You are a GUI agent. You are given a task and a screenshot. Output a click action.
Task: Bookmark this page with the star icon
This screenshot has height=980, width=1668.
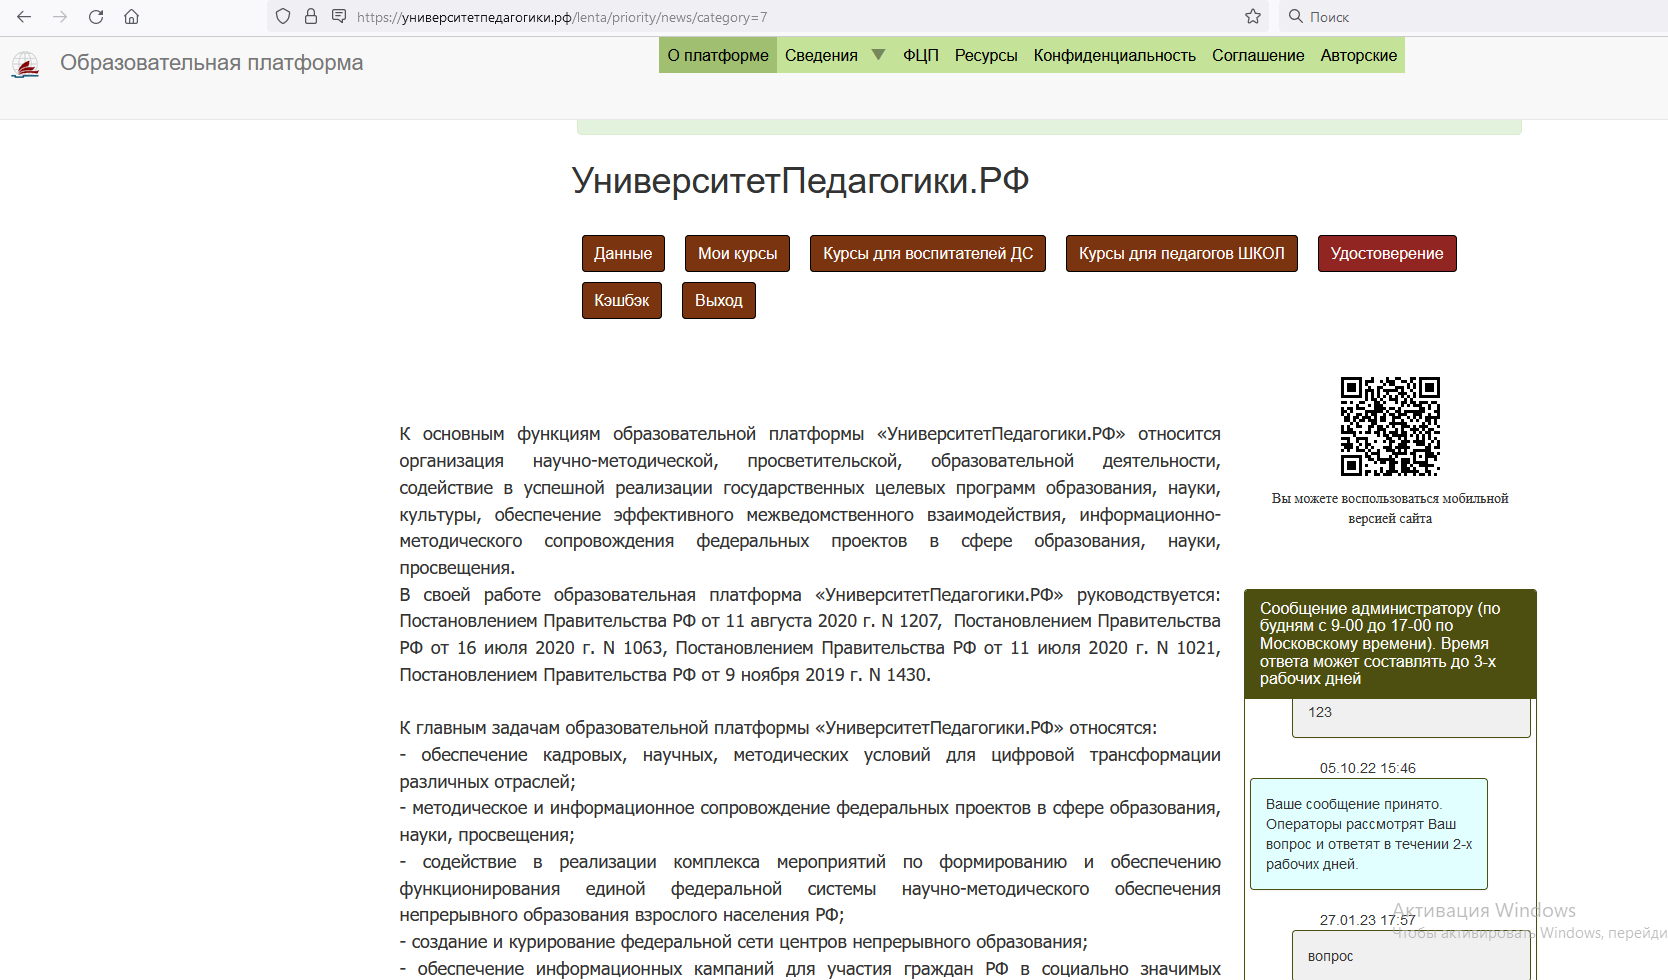(1253, 17)
